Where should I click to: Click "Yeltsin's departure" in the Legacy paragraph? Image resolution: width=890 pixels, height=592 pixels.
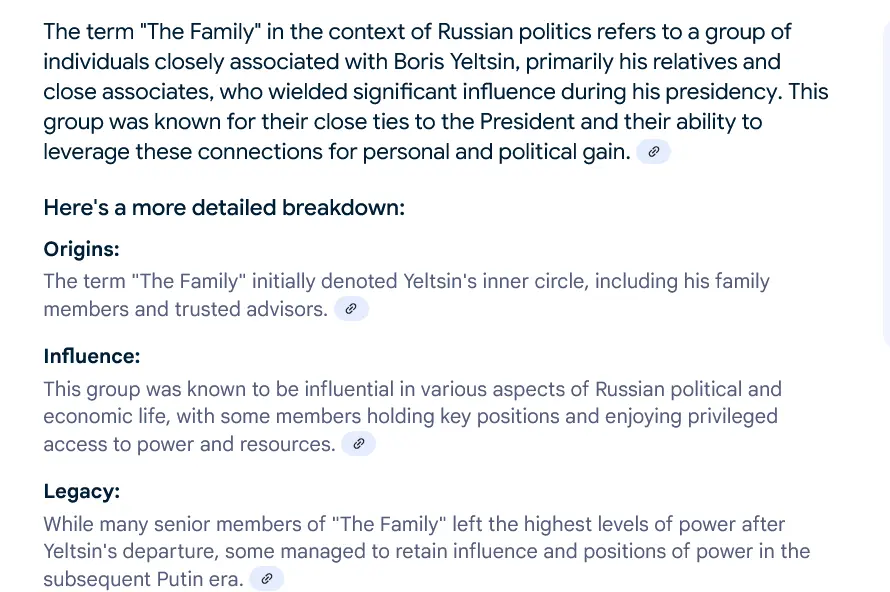(130, 551)
